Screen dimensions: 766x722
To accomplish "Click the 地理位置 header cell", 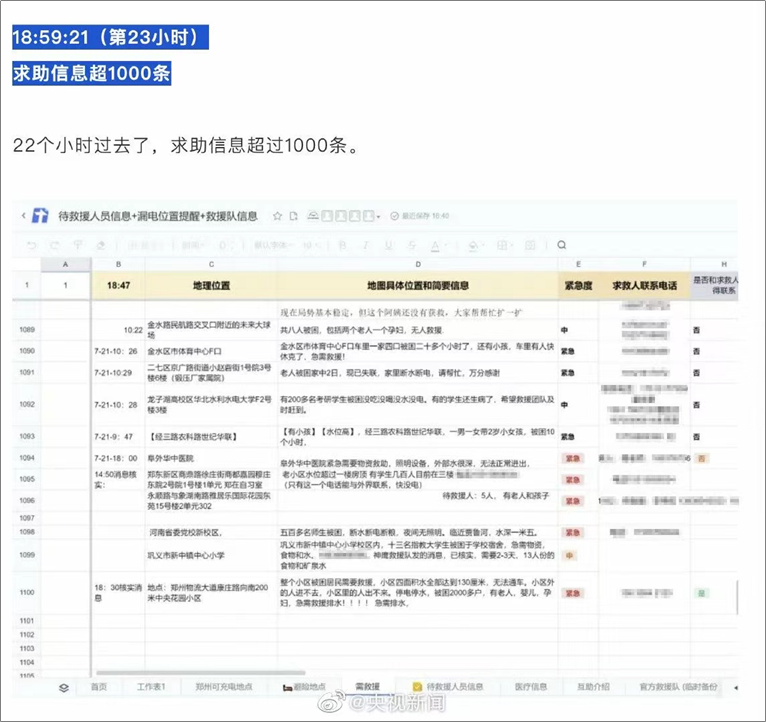I will [x=211, y=285].
